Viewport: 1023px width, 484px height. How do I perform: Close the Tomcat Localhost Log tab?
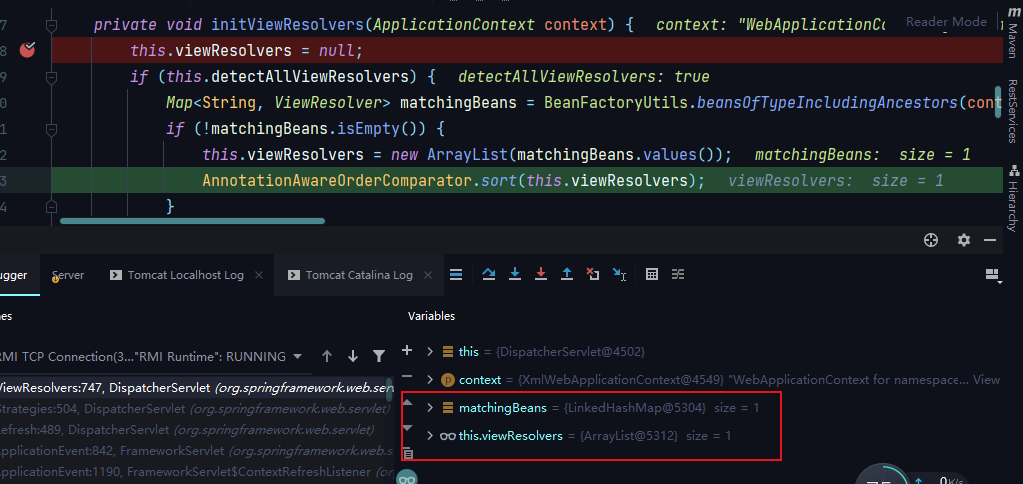point(258,275)
